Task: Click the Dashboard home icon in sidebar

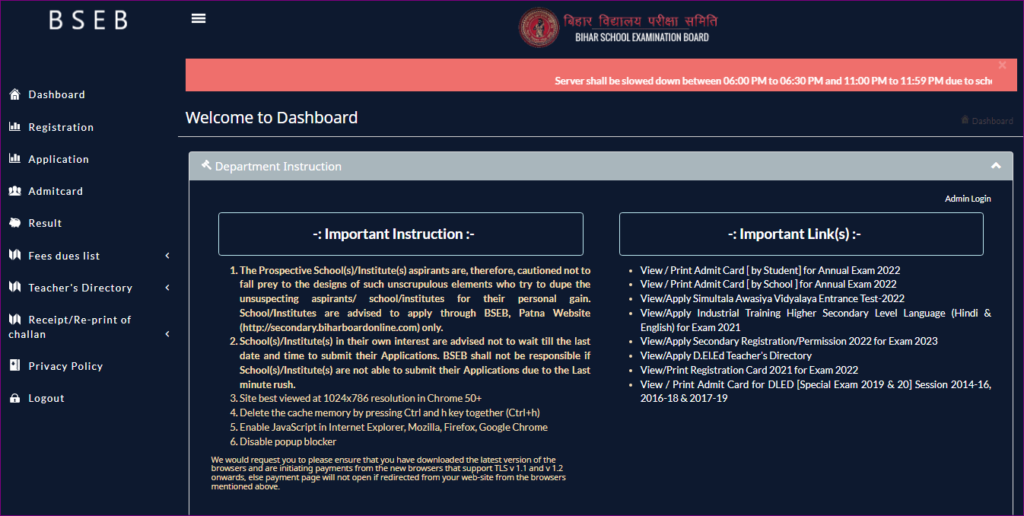Action: [x=15, y=94]
